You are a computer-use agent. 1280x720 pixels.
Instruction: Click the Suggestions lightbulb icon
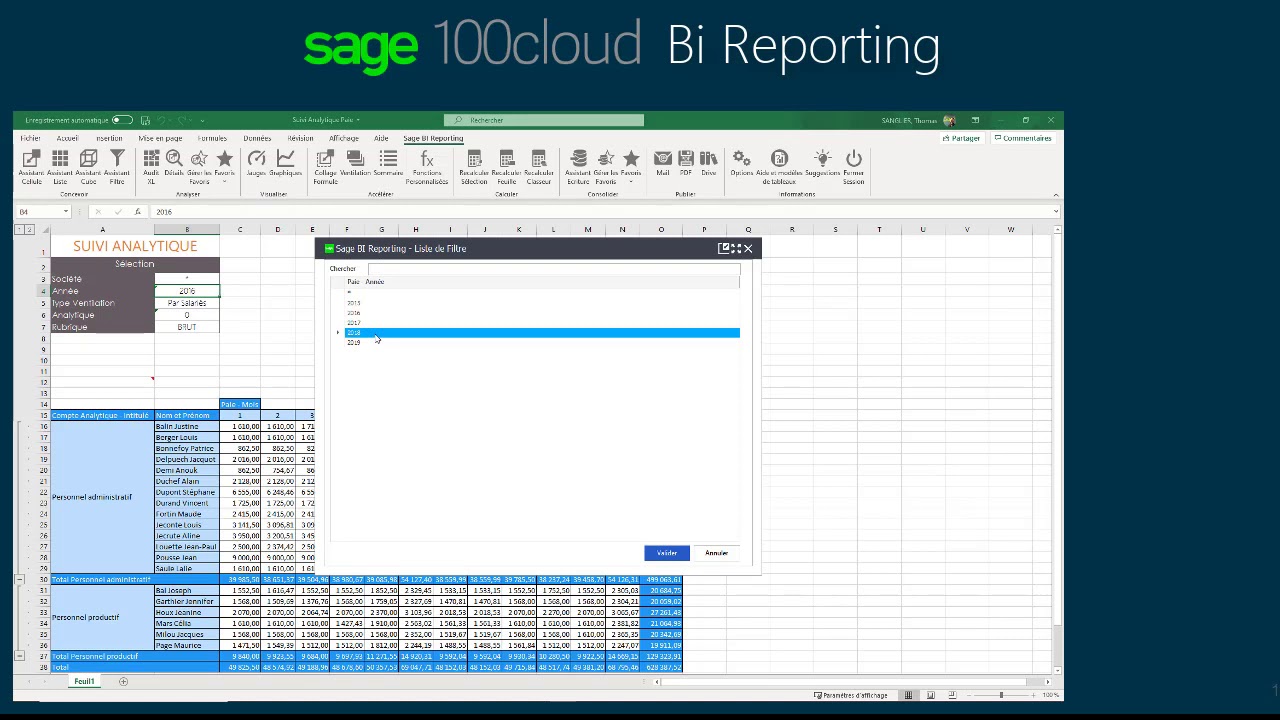coord(822,163)
